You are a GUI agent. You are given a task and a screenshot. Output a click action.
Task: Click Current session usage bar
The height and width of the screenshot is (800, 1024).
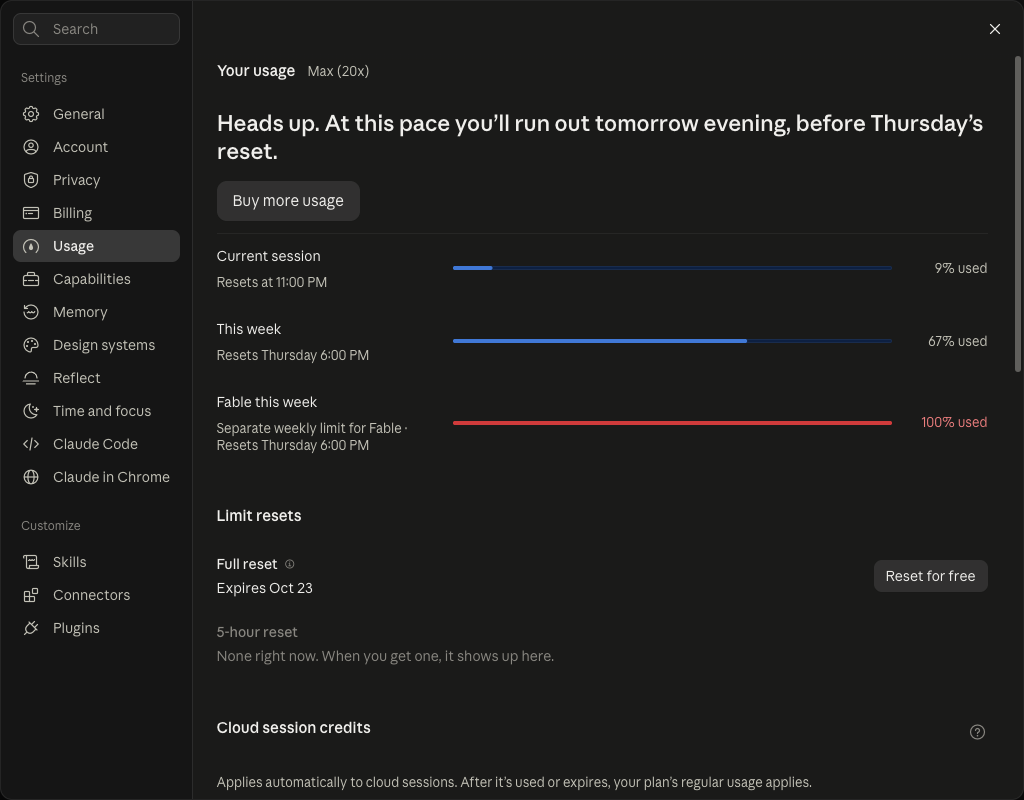click(672, 268)
